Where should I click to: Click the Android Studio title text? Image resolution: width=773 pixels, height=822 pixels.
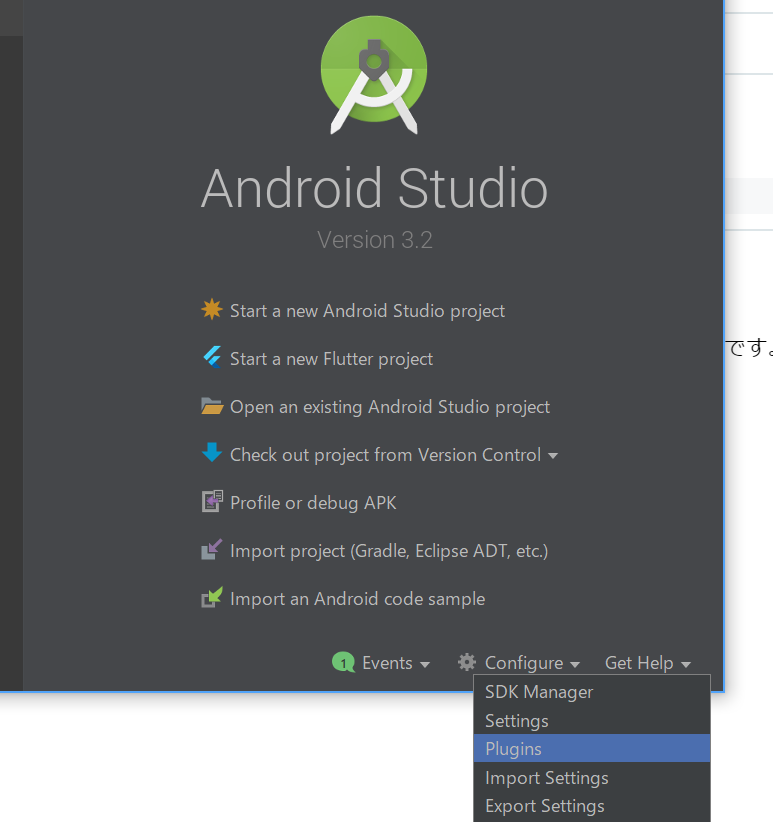[x=374, y=188]
